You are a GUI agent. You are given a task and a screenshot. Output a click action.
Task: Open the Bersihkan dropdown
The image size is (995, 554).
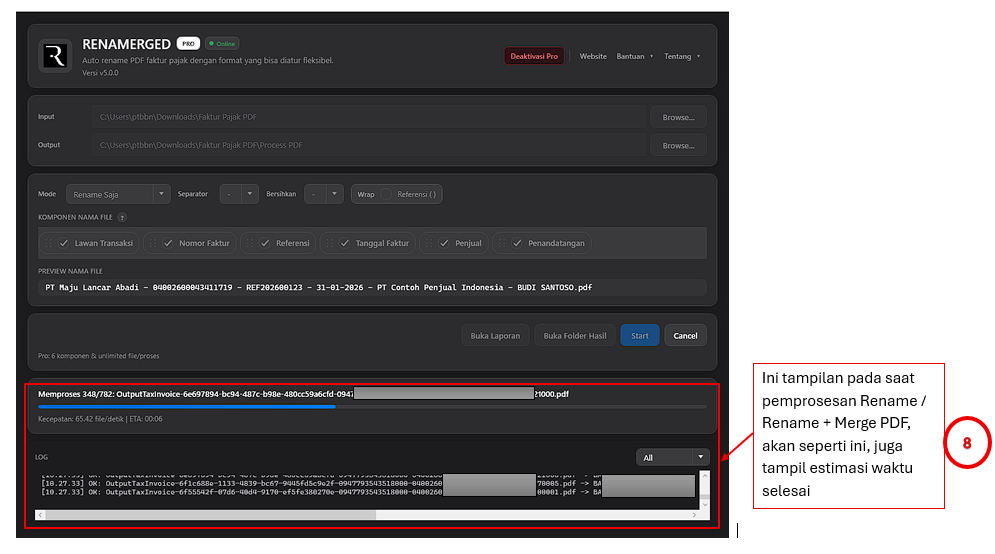point(324,194)
